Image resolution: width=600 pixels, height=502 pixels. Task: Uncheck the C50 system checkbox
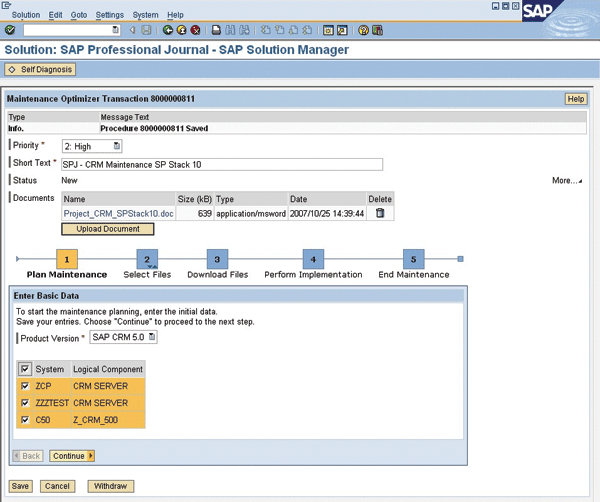(25, 420)
